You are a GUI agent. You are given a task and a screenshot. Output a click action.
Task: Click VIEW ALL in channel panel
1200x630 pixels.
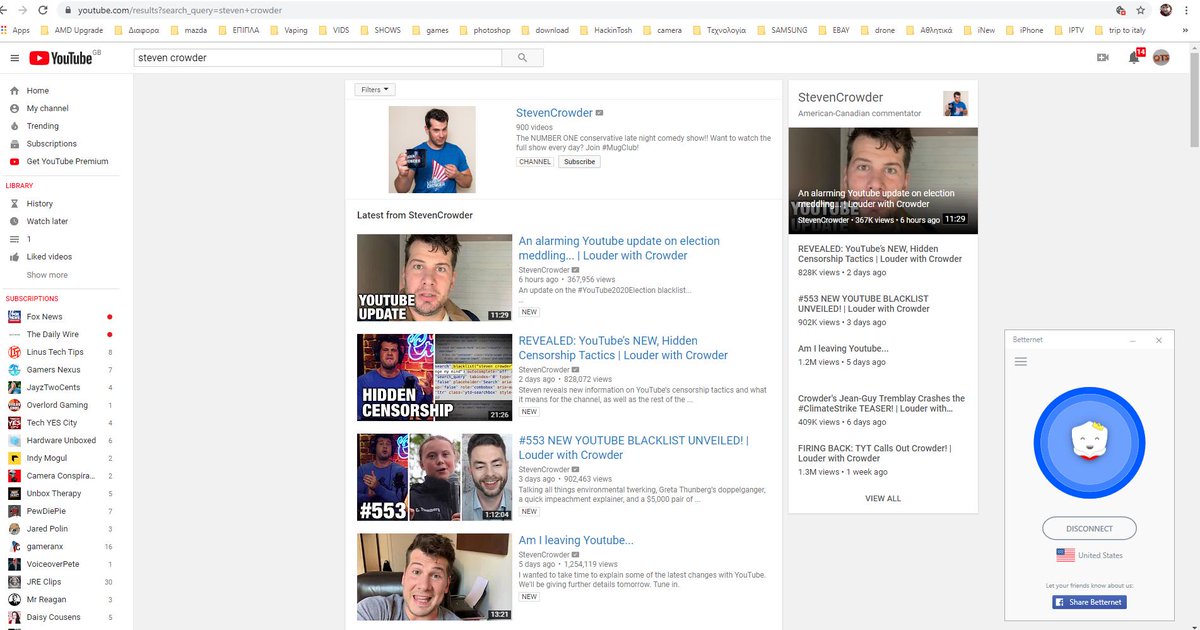(x=883, y=498)
